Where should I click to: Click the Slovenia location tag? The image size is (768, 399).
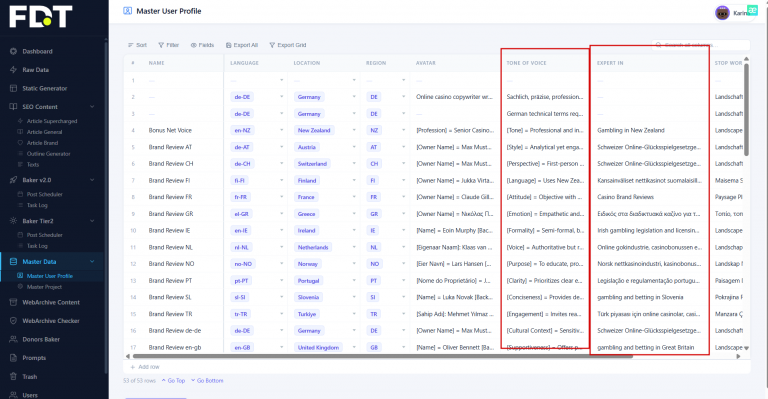tap(309, 298)
